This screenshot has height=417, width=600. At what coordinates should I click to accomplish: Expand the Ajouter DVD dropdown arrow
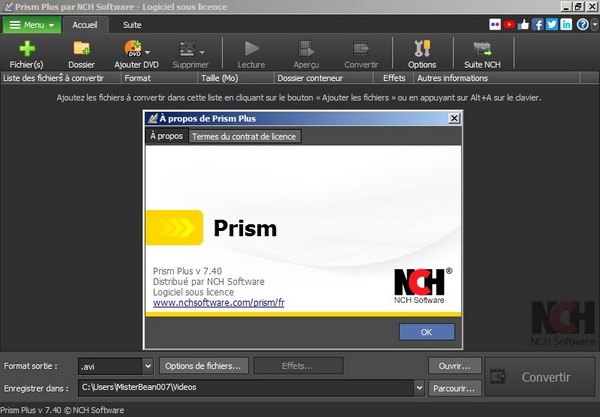click(x=148, y=52)
